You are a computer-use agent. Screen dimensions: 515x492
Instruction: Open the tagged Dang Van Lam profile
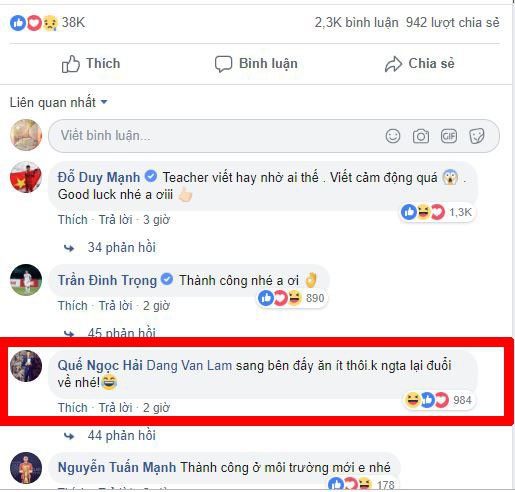point(189,365)
